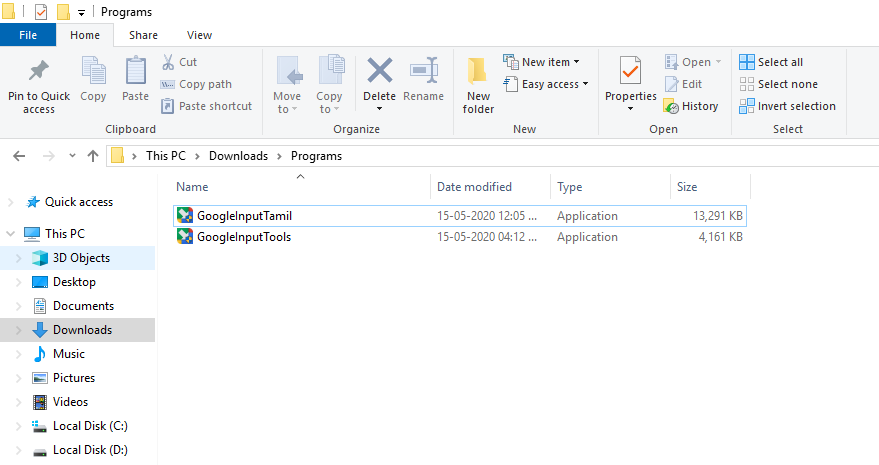The height and width of the screenshot is (465, 879).
Task: Open the Properties dropdown arrow
Action: click(630, 108)
